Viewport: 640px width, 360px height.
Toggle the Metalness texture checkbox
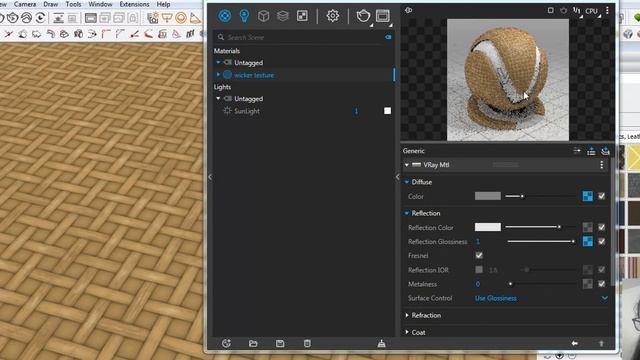[602, 284]
